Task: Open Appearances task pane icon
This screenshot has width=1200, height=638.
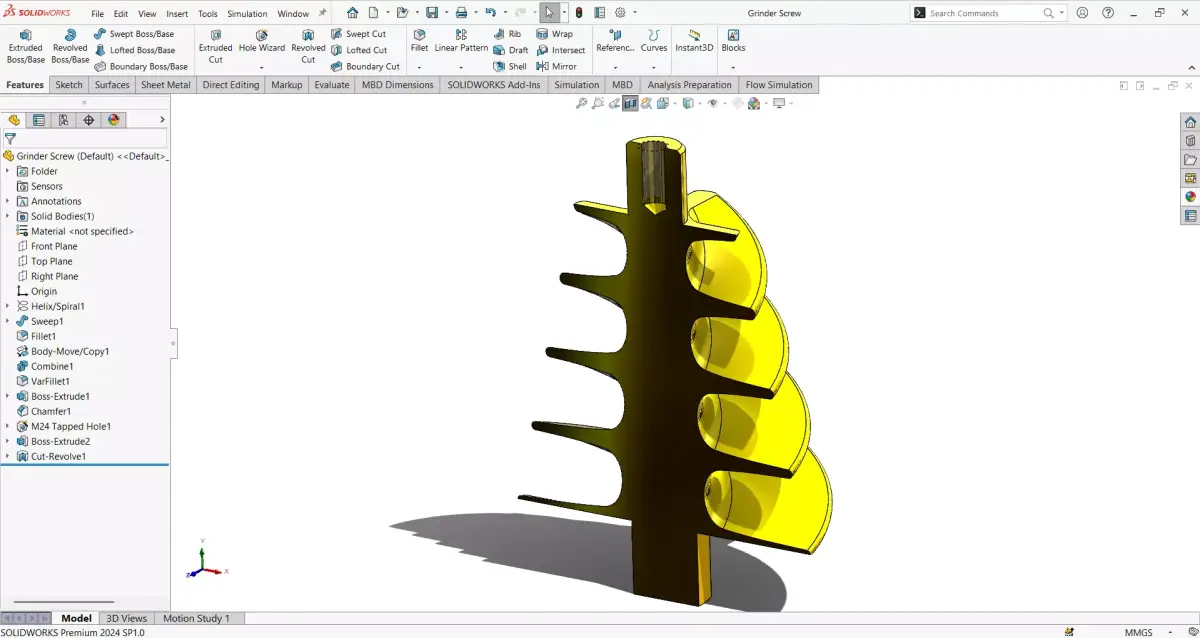Action: [1190, 196]
